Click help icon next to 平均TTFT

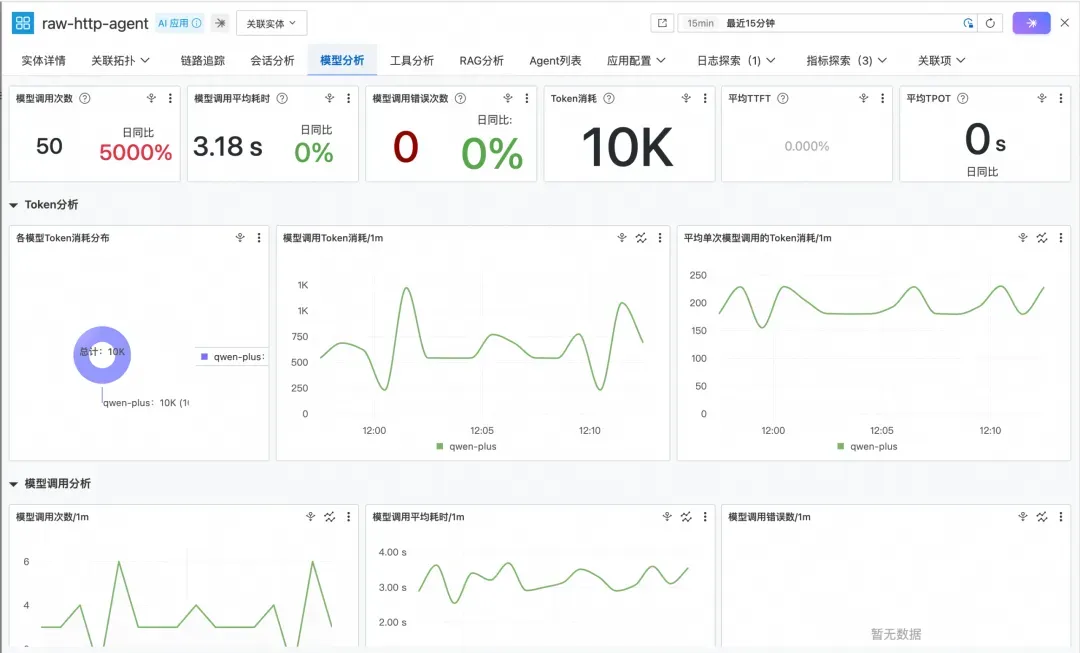click(x=782, y=99)
